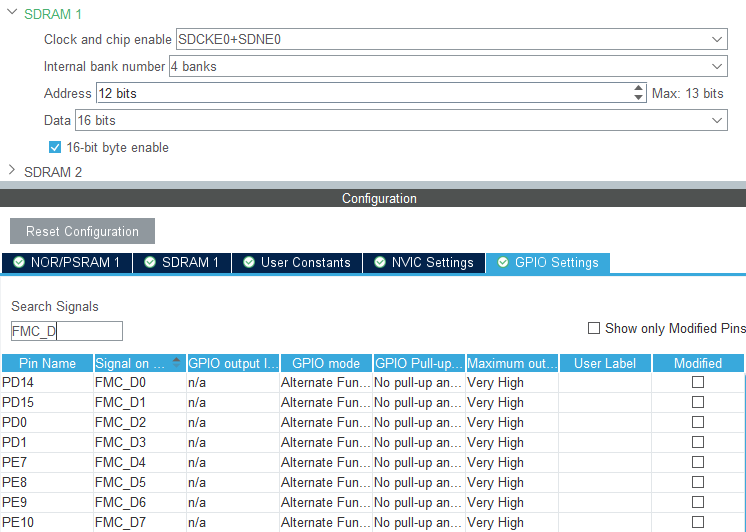Click the FMC_D7 signal cell

139,522
